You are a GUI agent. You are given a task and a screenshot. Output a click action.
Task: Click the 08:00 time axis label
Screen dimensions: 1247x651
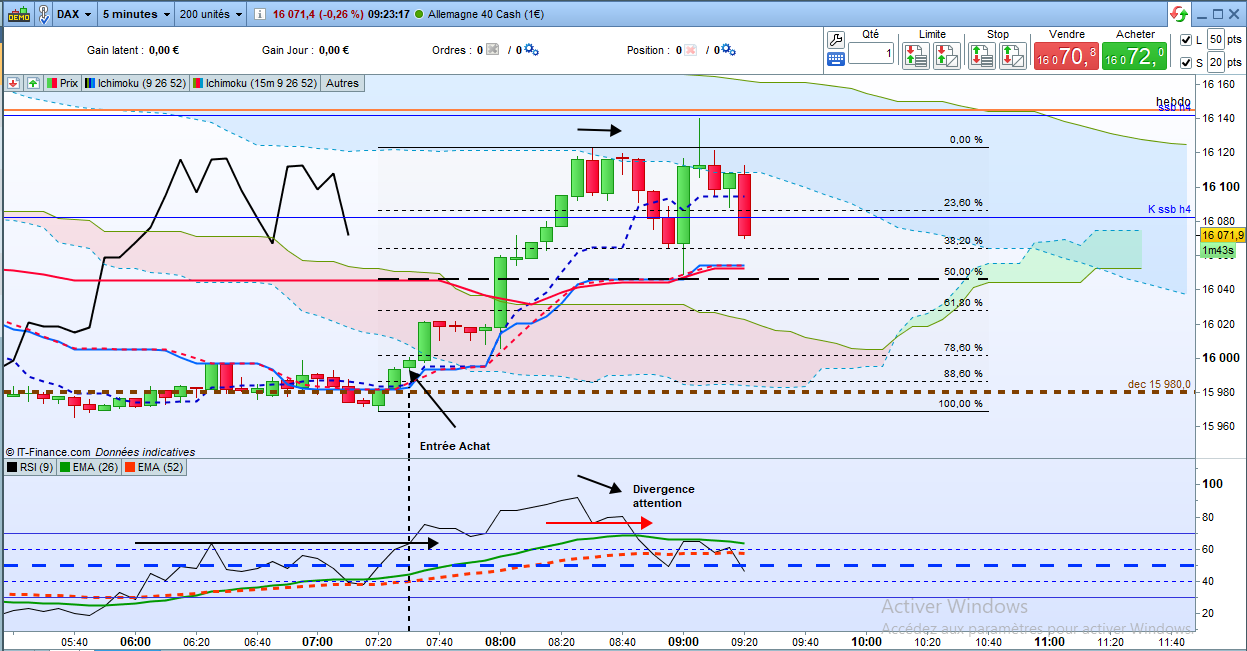coord(500,642)
